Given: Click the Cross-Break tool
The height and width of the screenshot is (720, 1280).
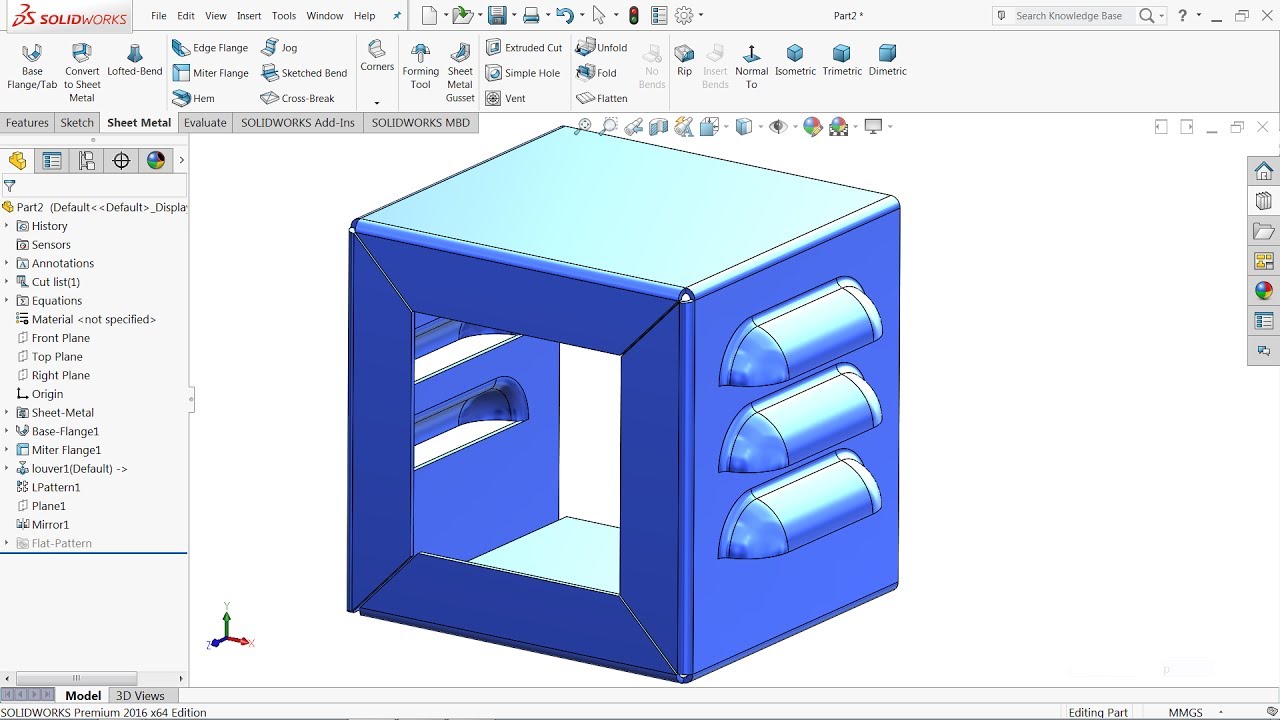Looking at the screenshot, I should [297, 98].
